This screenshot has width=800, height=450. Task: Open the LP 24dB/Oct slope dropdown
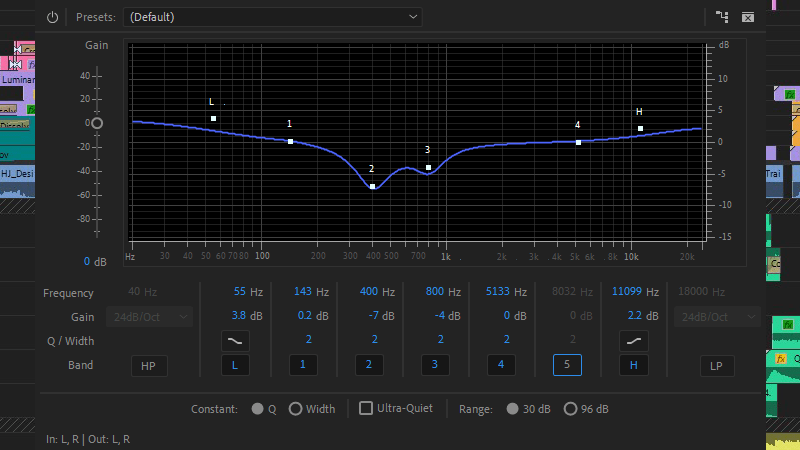(x=717, y=317)
